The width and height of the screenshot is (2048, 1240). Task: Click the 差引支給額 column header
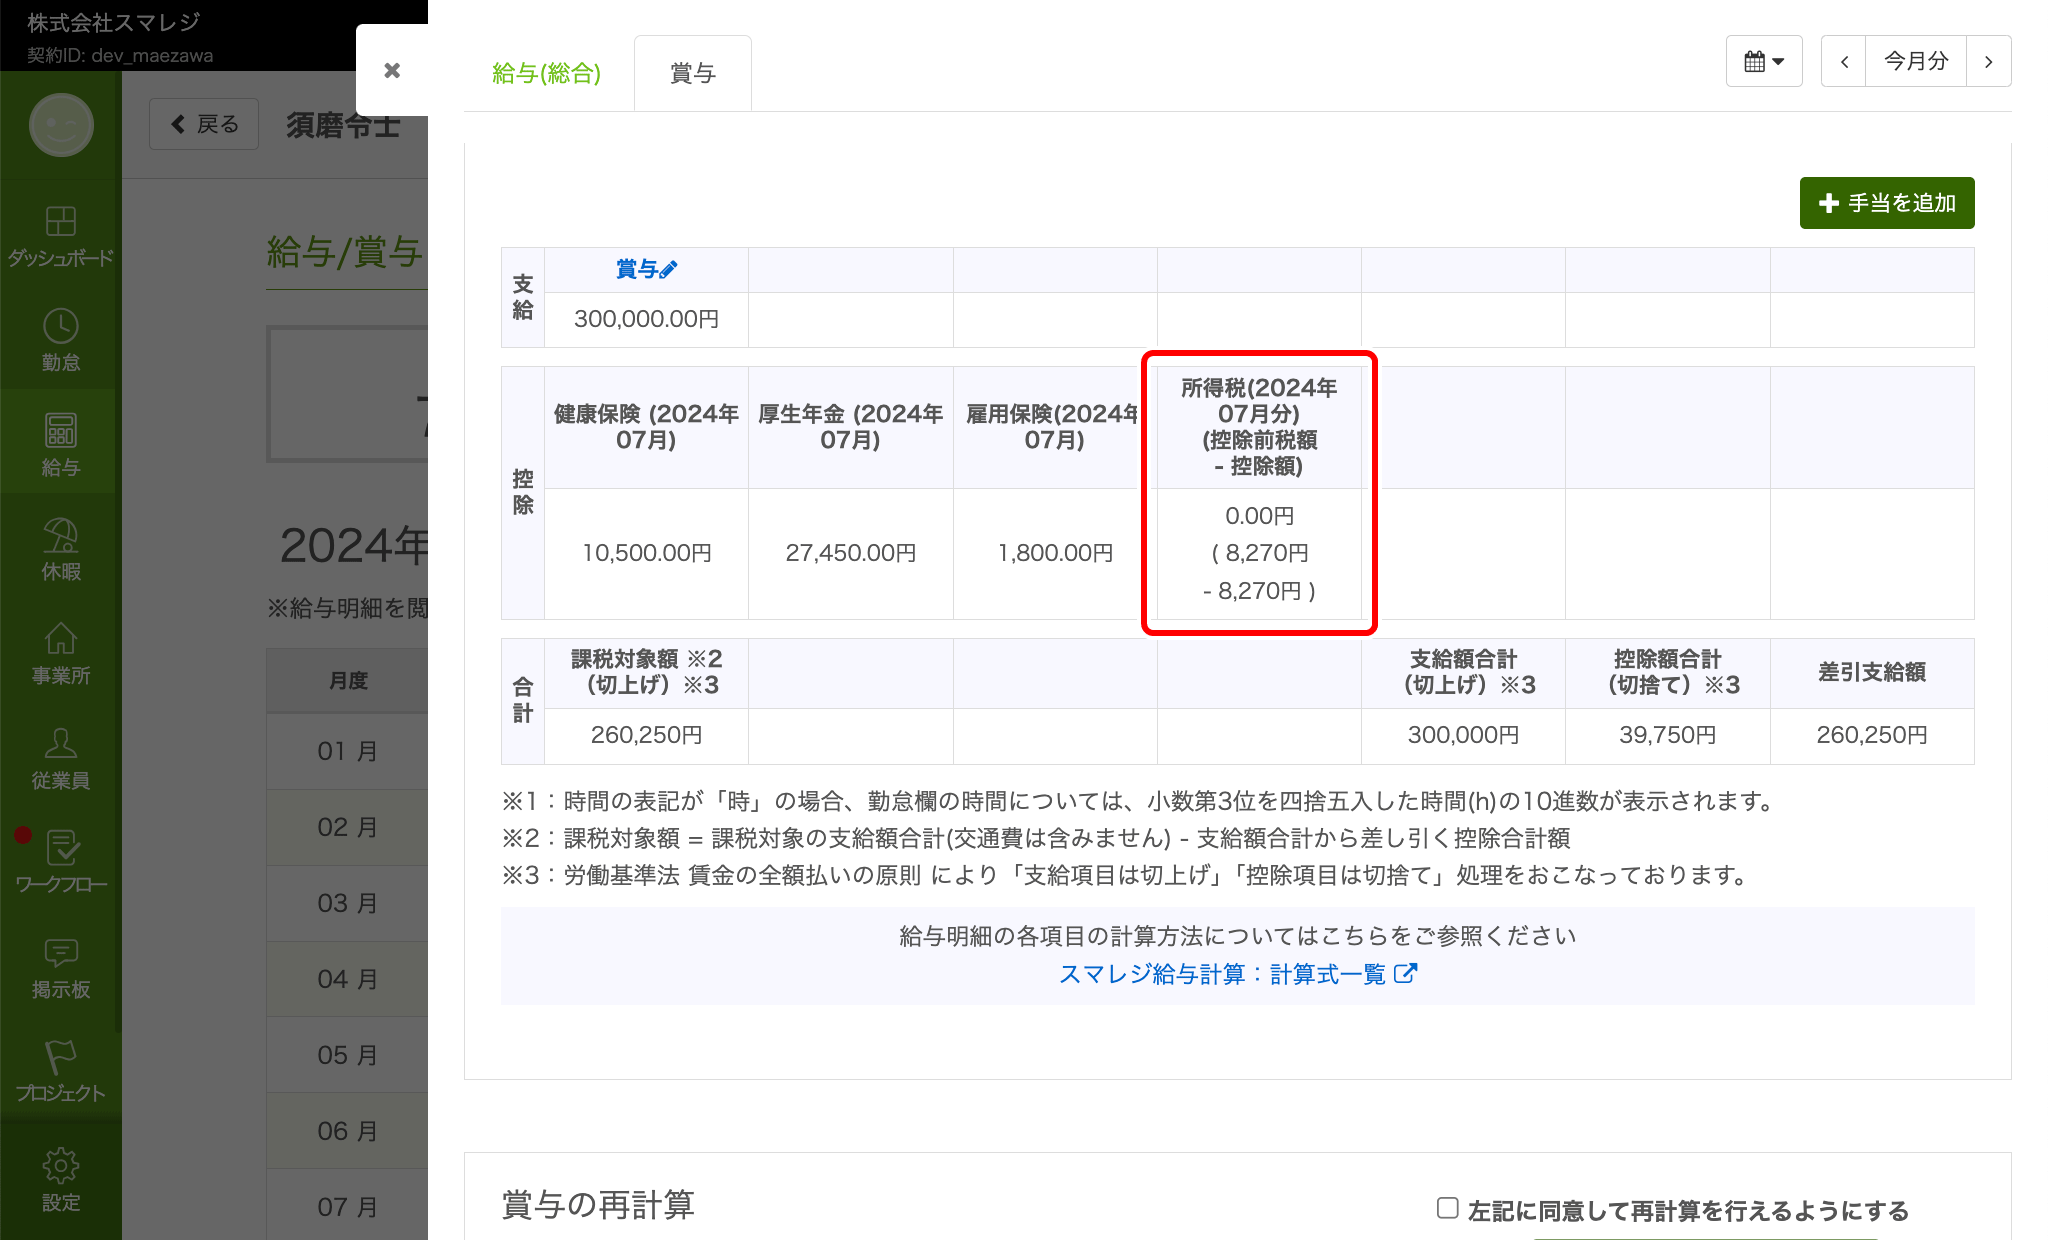1872,672
